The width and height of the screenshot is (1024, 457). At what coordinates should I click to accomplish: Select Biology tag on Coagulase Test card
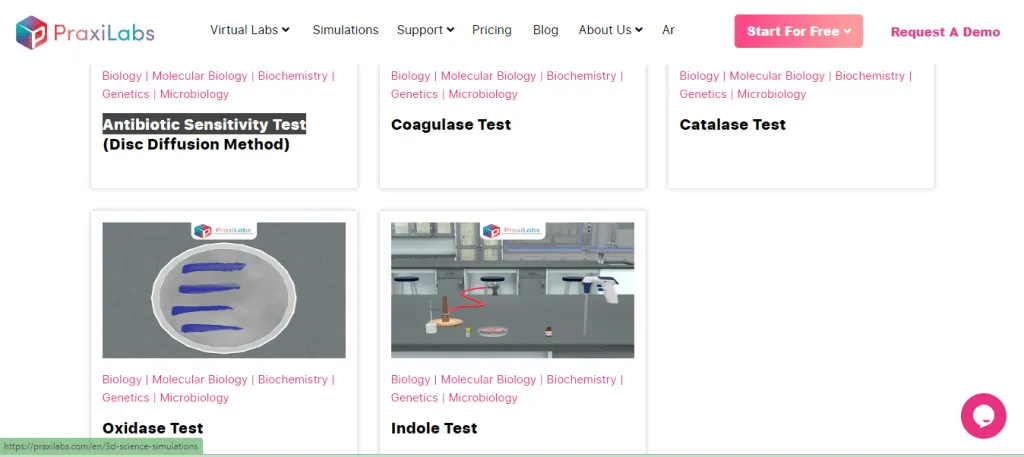(410, 76)
